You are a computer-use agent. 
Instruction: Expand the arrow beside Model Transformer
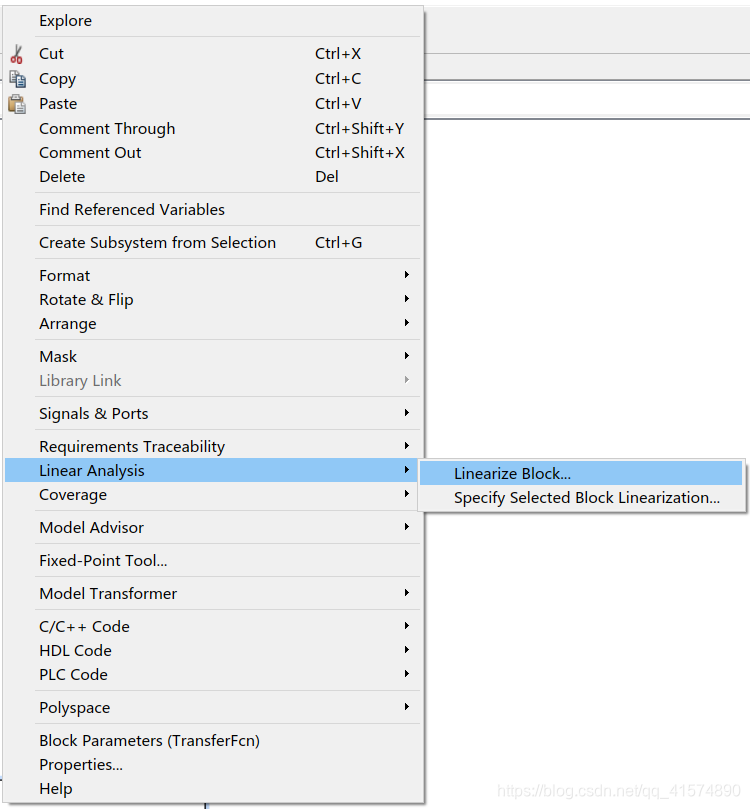[407, 593]
